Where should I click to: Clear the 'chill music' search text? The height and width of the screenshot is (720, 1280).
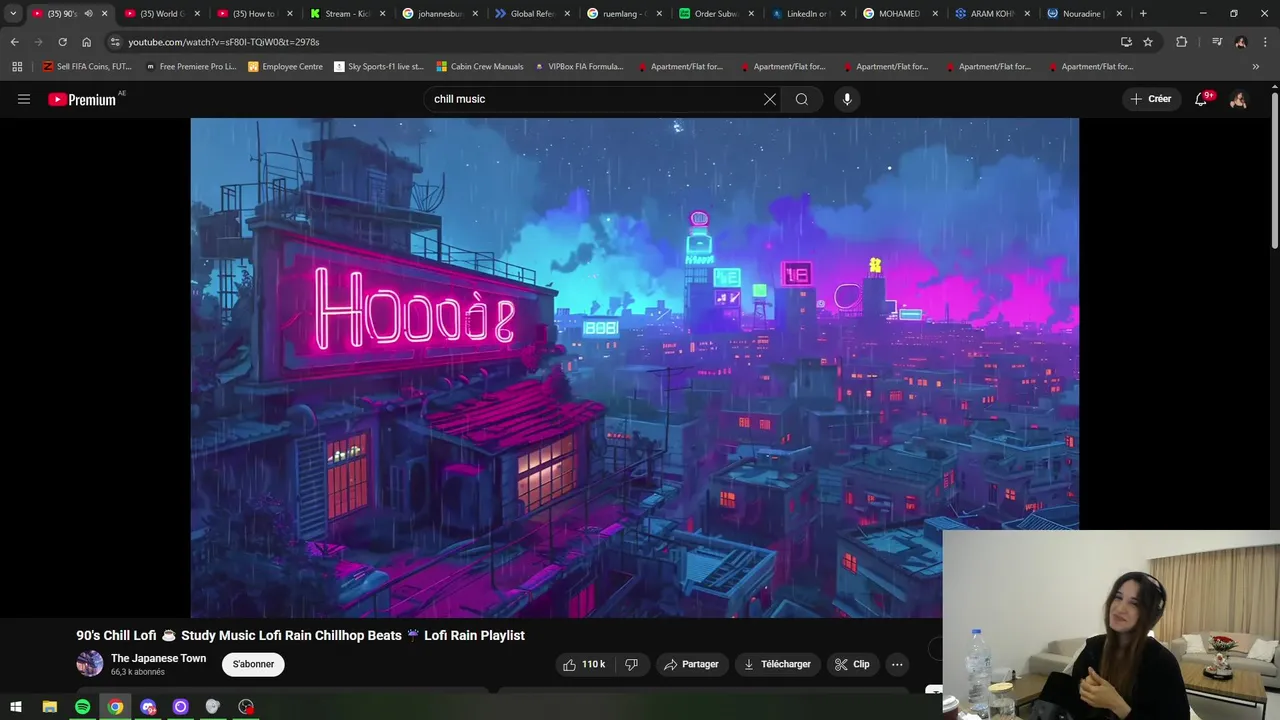[x=769, y=99]
